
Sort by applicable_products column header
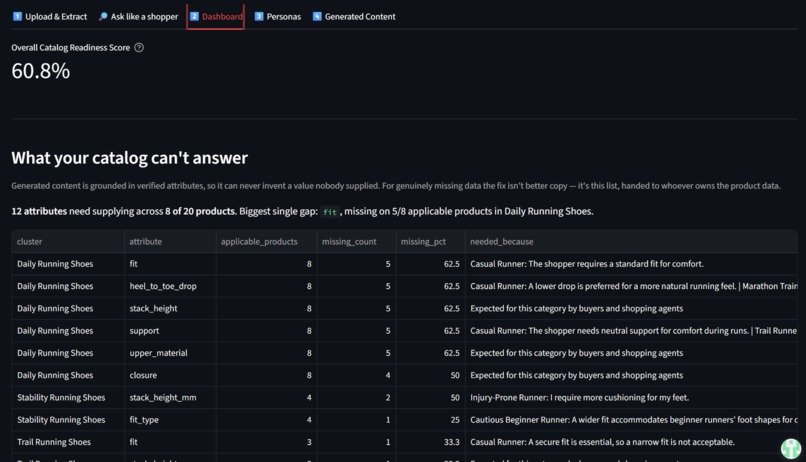click(267, 242)
